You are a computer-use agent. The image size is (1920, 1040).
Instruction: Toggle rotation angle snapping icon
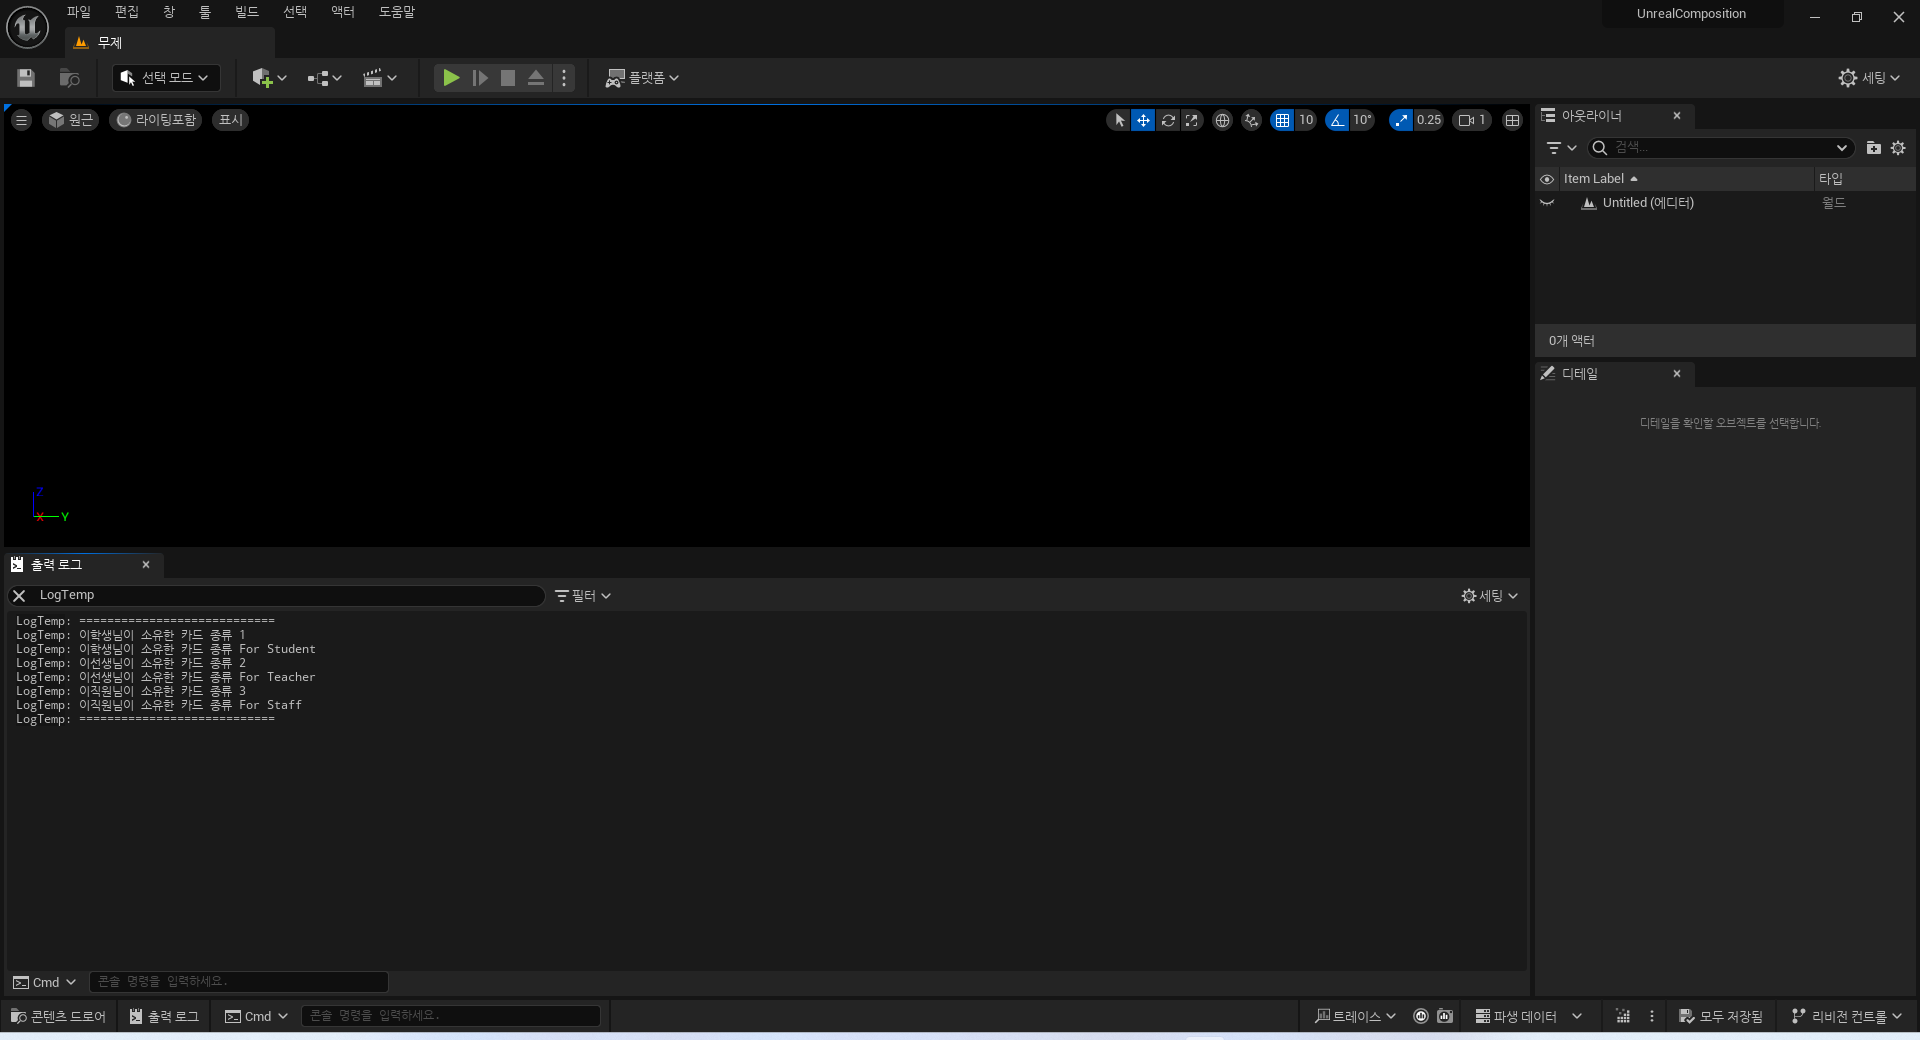[x=1337, y=120]
